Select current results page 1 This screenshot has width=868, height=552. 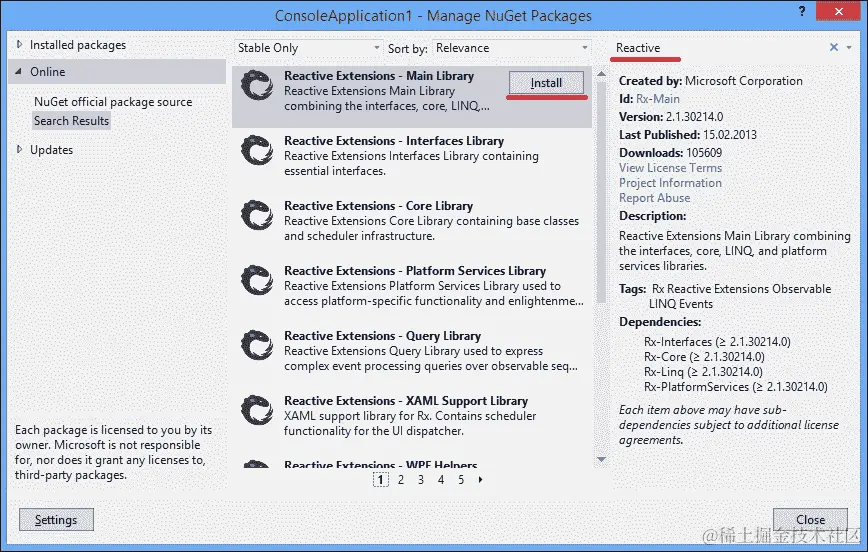point(381,480)
